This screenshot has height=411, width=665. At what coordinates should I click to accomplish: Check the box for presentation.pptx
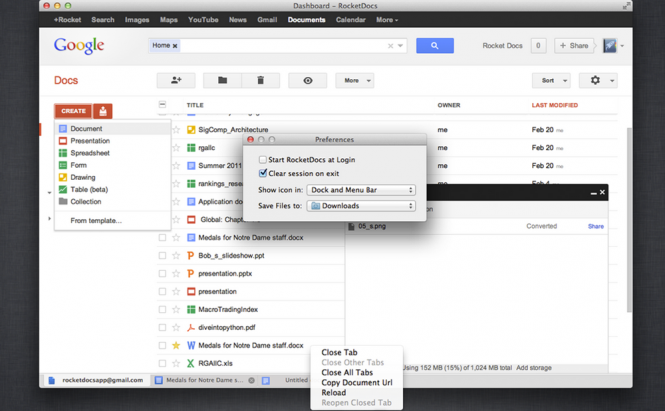162,274
